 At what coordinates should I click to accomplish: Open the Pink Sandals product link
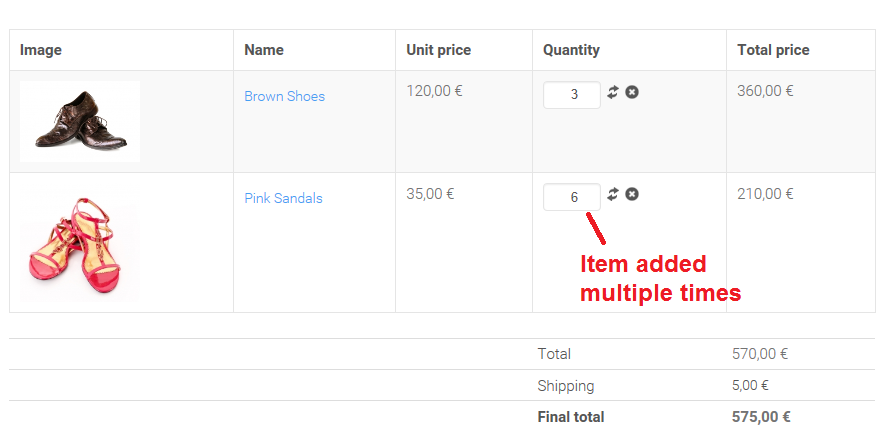click(283, 198)
